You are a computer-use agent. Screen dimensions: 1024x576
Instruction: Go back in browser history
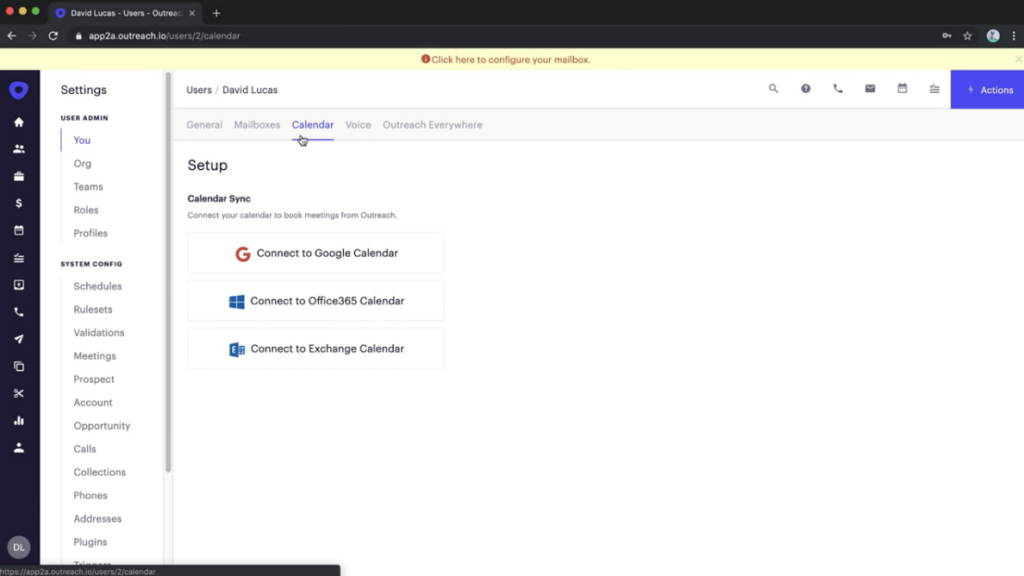pos(12,36)
